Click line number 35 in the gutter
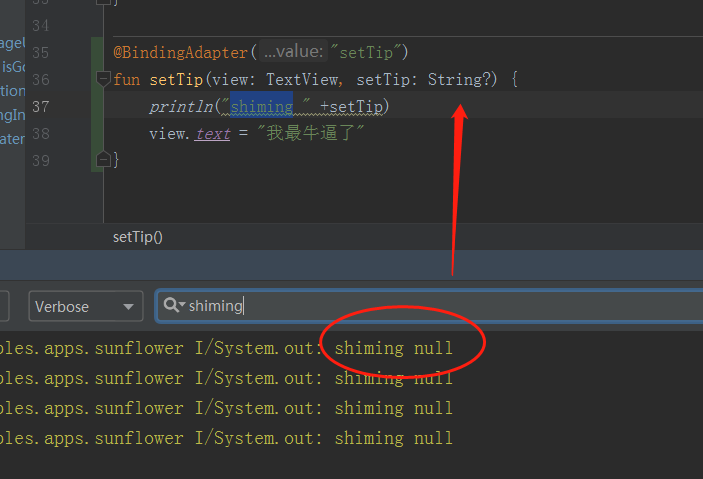Screen dimensions: 703x479 pyautogui.click(x=40, y=52)
